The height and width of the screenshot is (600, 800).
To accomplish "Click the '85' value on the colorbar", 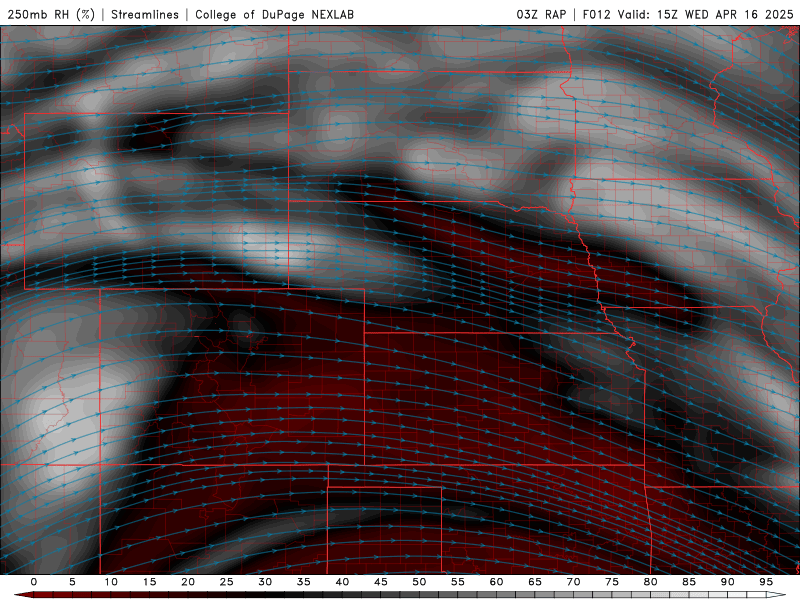I will [689, 582].
